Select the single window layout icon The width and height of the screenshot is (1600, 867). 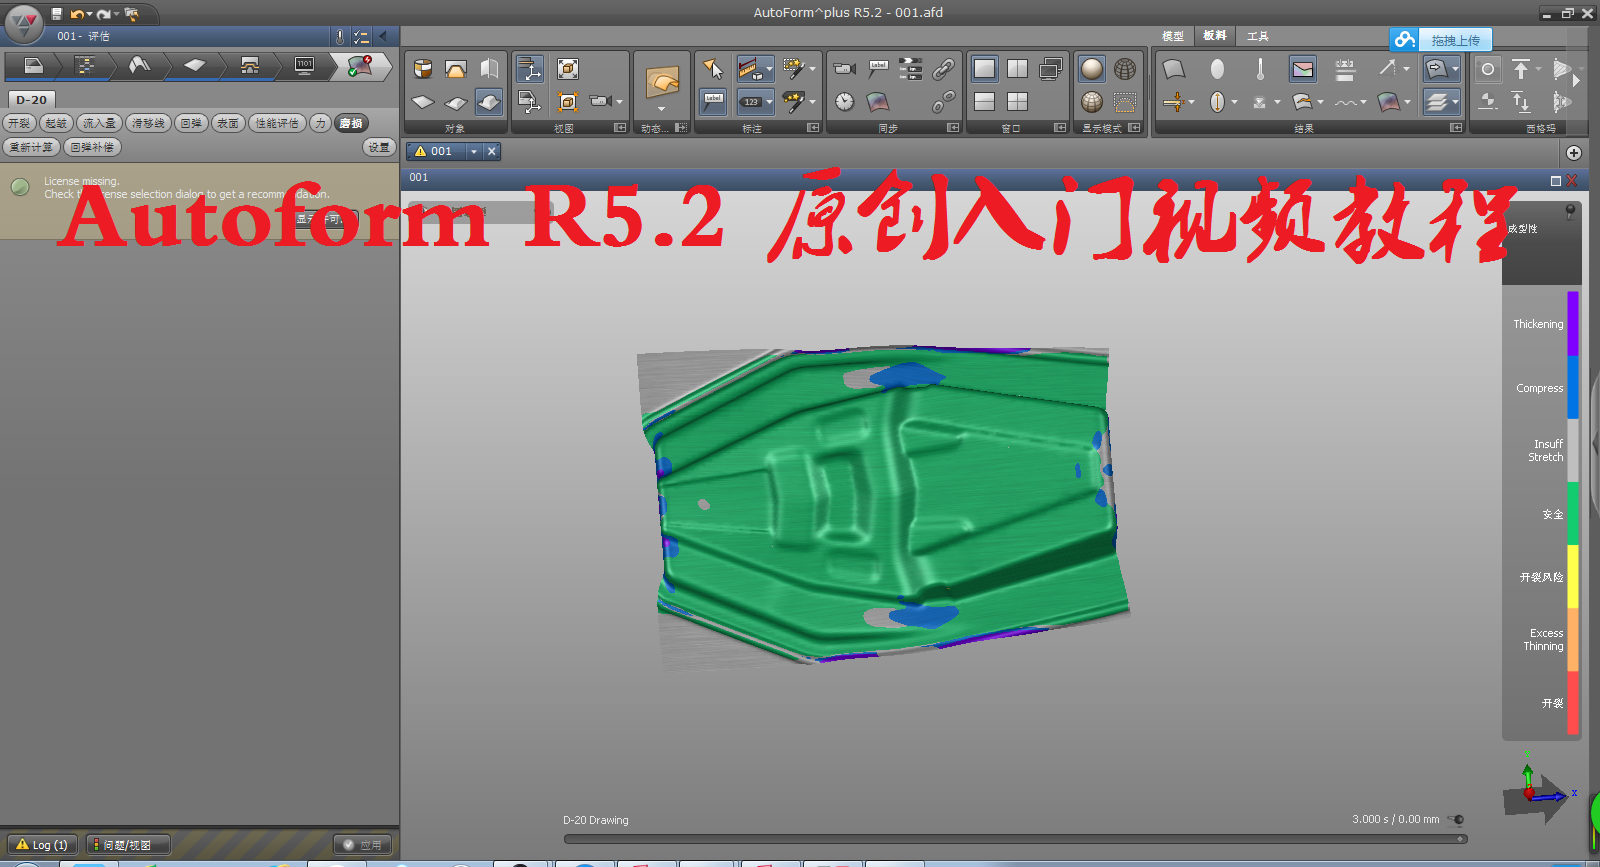(x=985, y=69)
